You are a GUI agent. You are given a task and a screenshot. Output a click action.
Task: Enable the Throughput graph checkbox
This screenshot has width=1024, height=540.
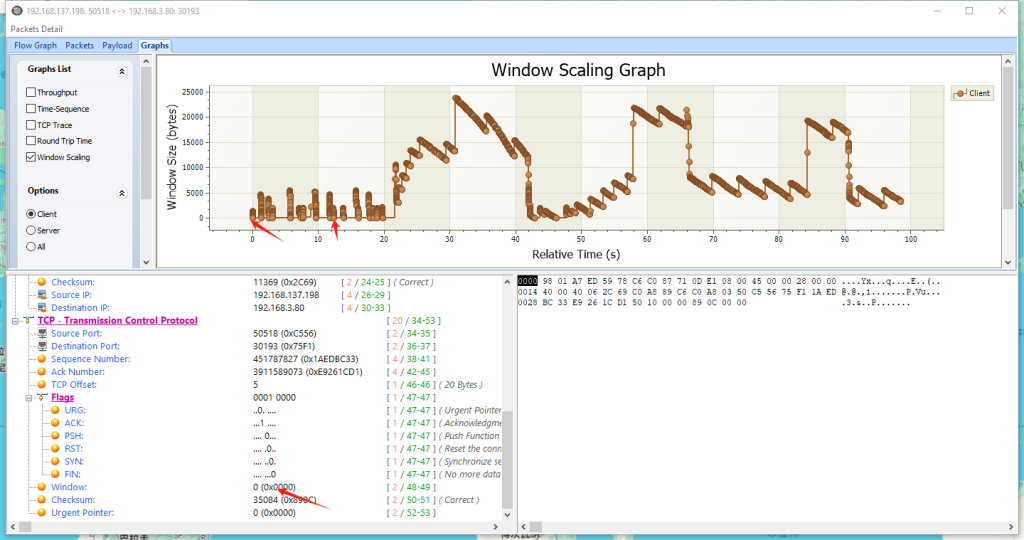coord(31,92)
